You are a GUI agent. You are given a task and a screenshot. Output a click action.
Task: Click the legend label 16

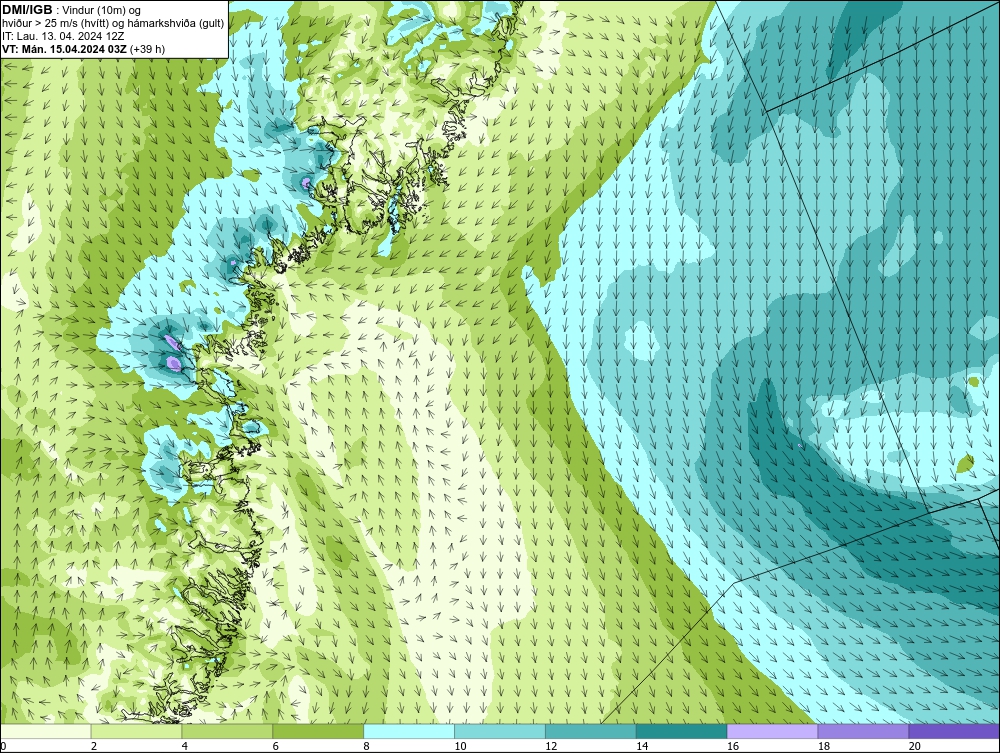733,746
